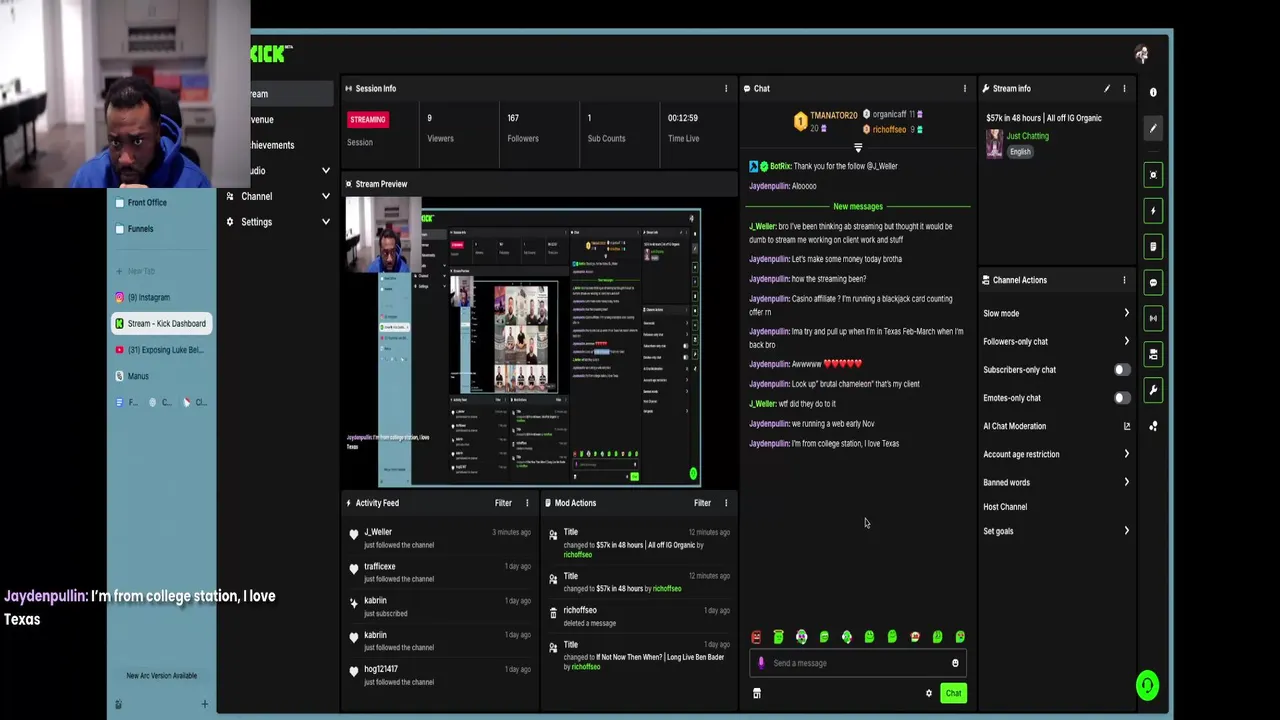Screen dimensions: 1280x720
Task: Select the Revenue menu item
Action: (x=262, y=119)
